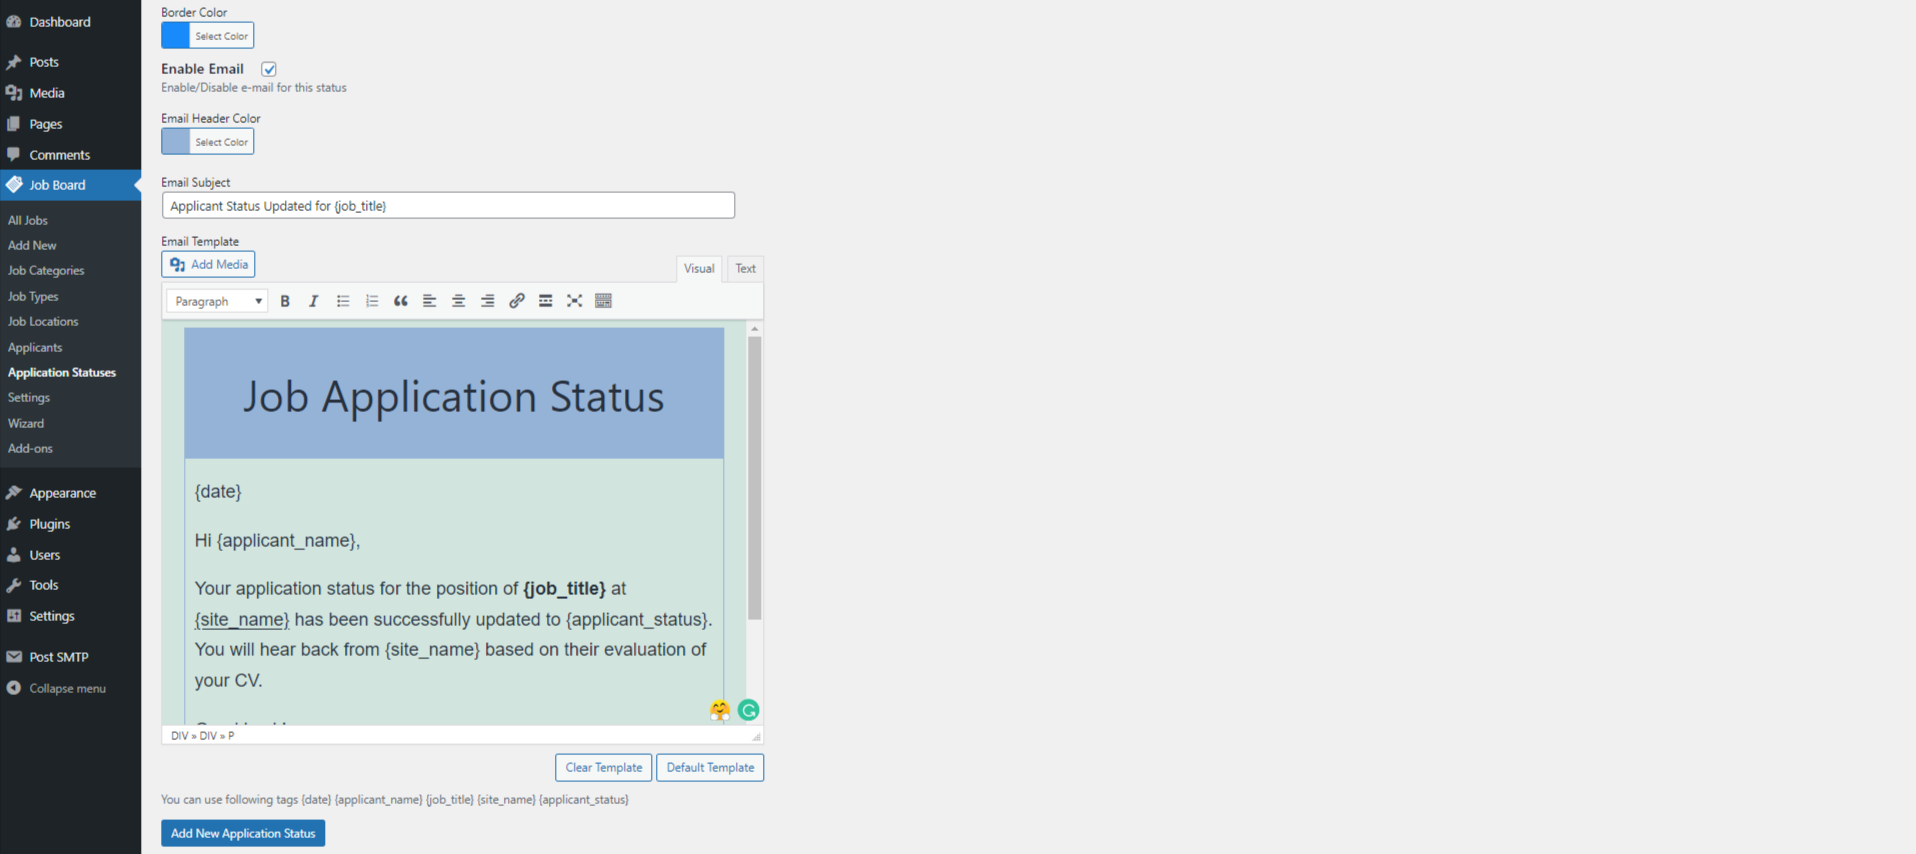
Task: Align text center in editor
Action: (x=459, y=301)
